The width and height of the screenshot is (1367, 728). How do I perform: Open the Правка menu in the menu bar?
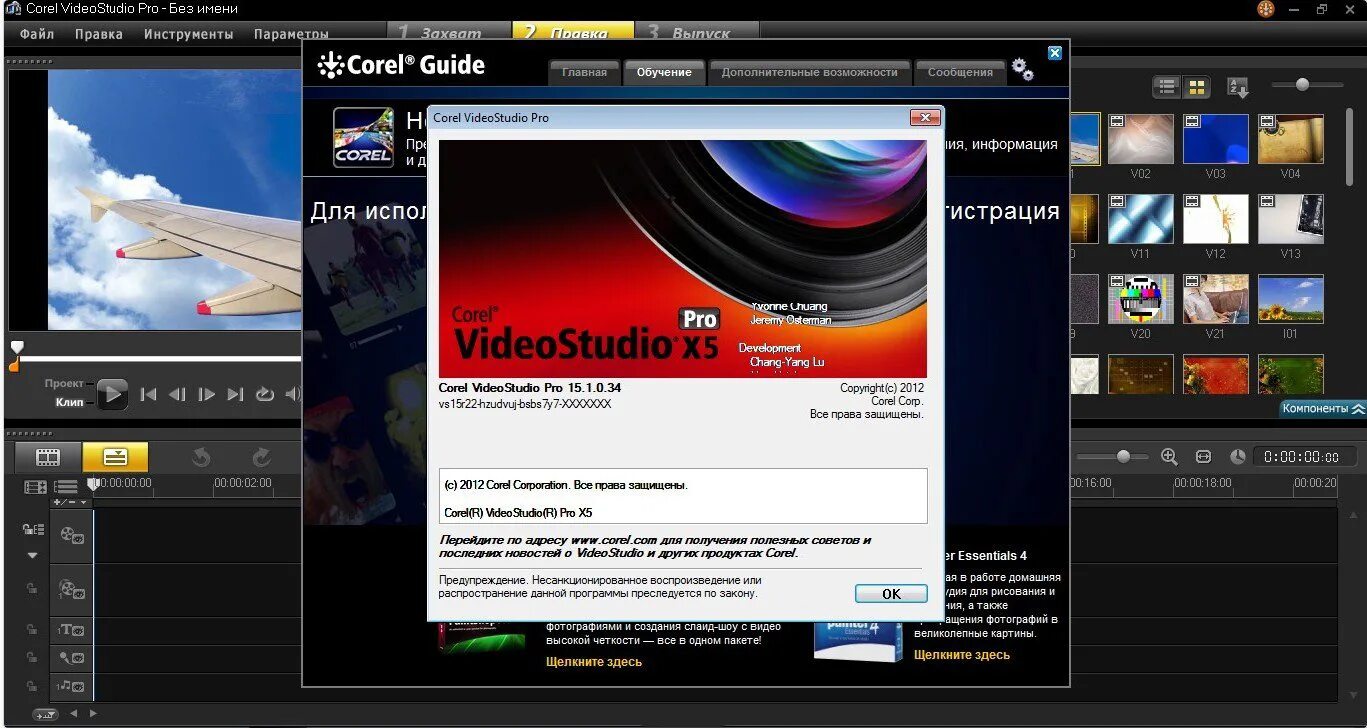(99, 33)
